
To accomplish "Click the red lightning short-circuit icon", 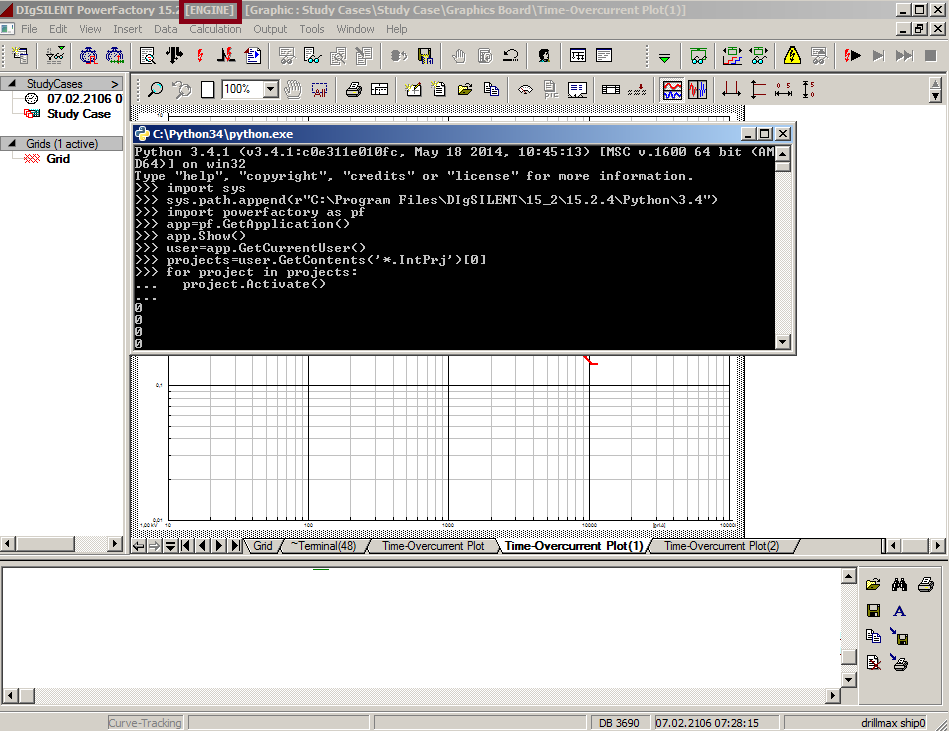I will point(200,55).
